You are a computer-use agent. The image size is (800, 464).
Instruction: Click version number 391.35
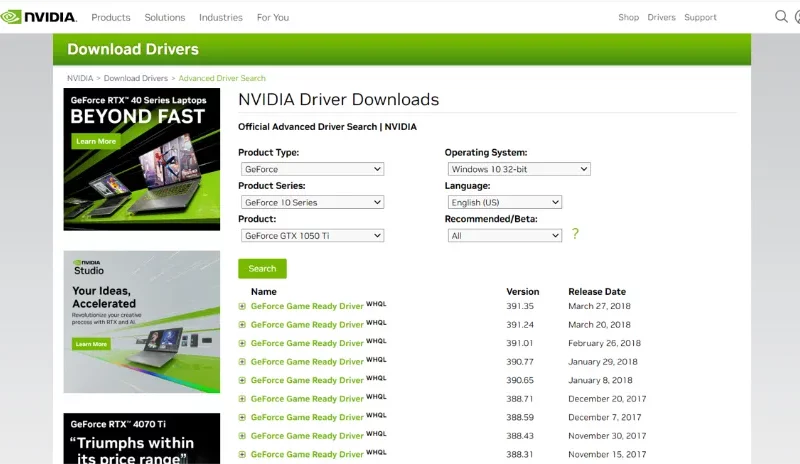(x=520, y=306)
